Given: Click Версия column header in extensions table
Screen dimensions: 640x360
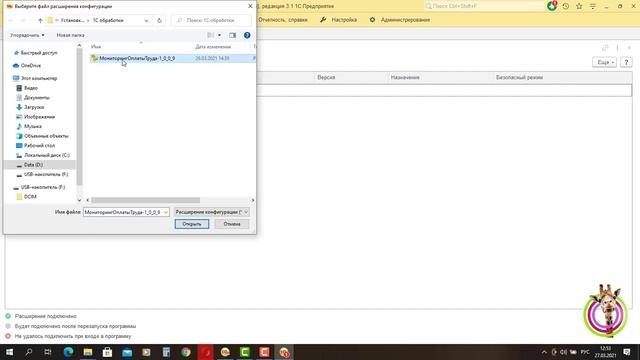Looking at the screenshot, I should tap(326, 77).
